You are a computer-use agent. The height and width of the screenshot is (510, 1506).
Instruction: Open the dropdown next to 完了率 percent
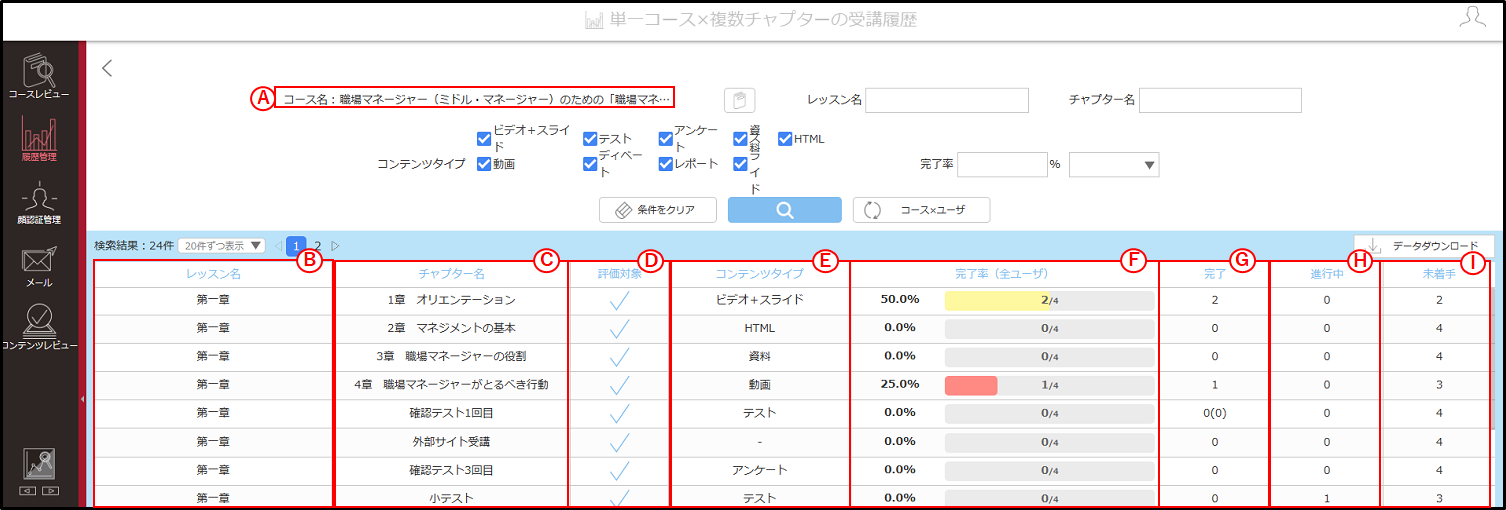pyautogui.click(x=1114, y=165)
